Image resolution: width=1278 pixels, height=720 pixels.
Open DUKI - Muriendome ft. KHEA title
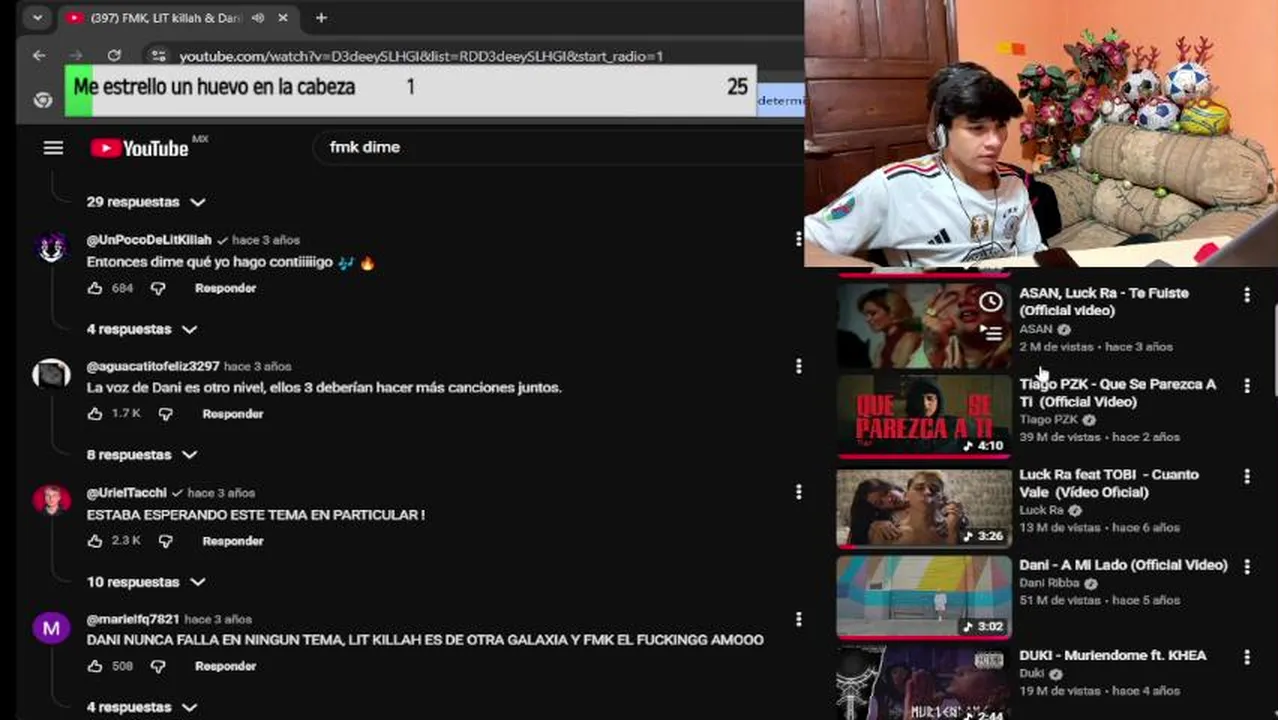[x=1112, y=656]
